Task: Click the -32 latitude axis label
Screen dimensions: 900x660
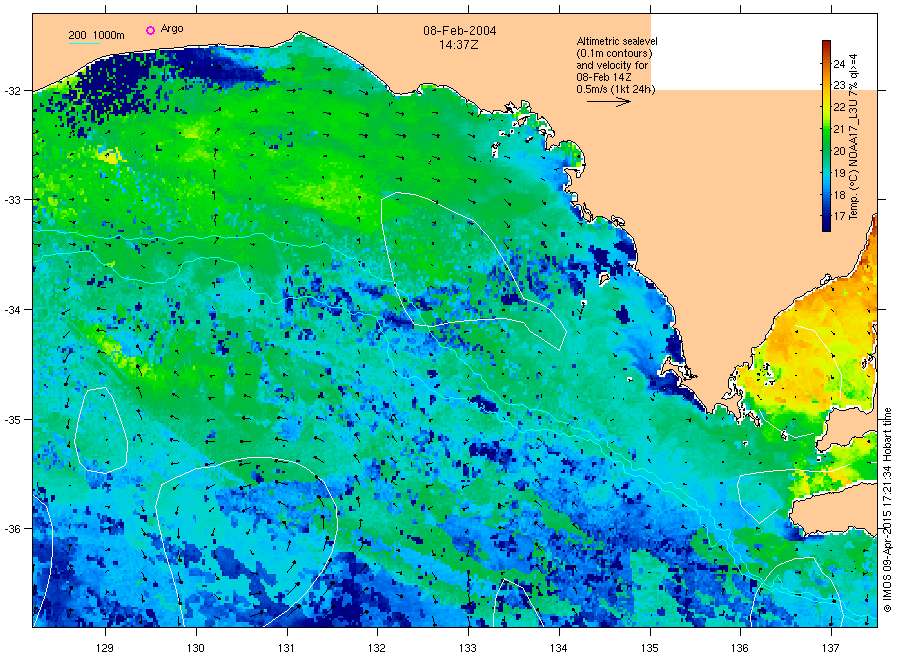Action: [12, 91]
